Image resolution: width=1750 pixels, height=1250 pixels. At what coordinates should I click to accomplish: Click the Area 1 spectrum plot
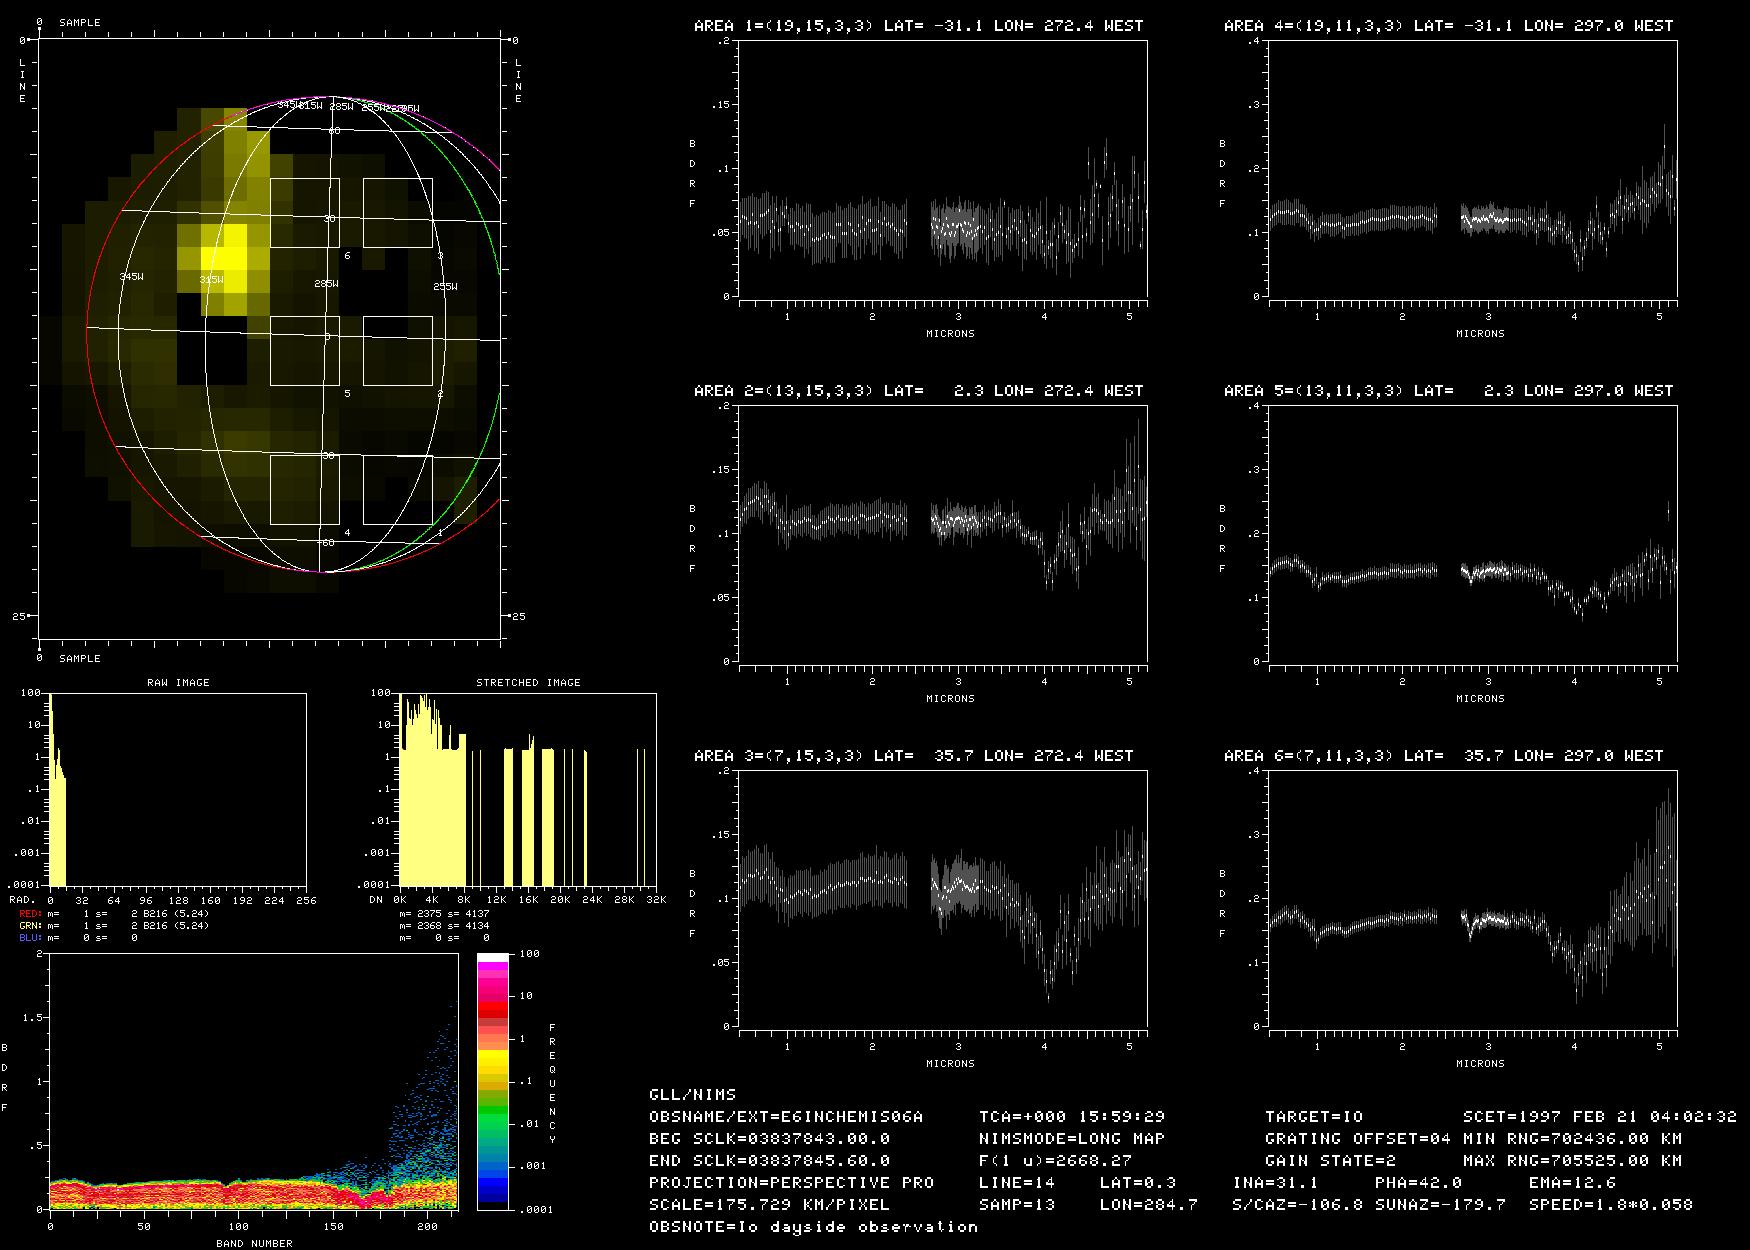click(942, 170)
